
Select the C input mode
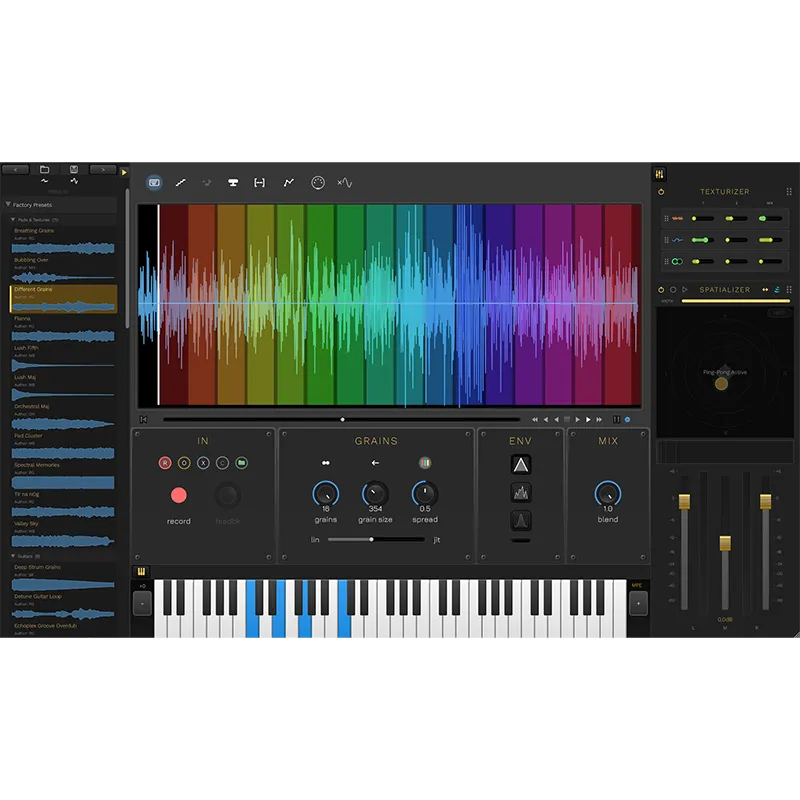(222, 463)
